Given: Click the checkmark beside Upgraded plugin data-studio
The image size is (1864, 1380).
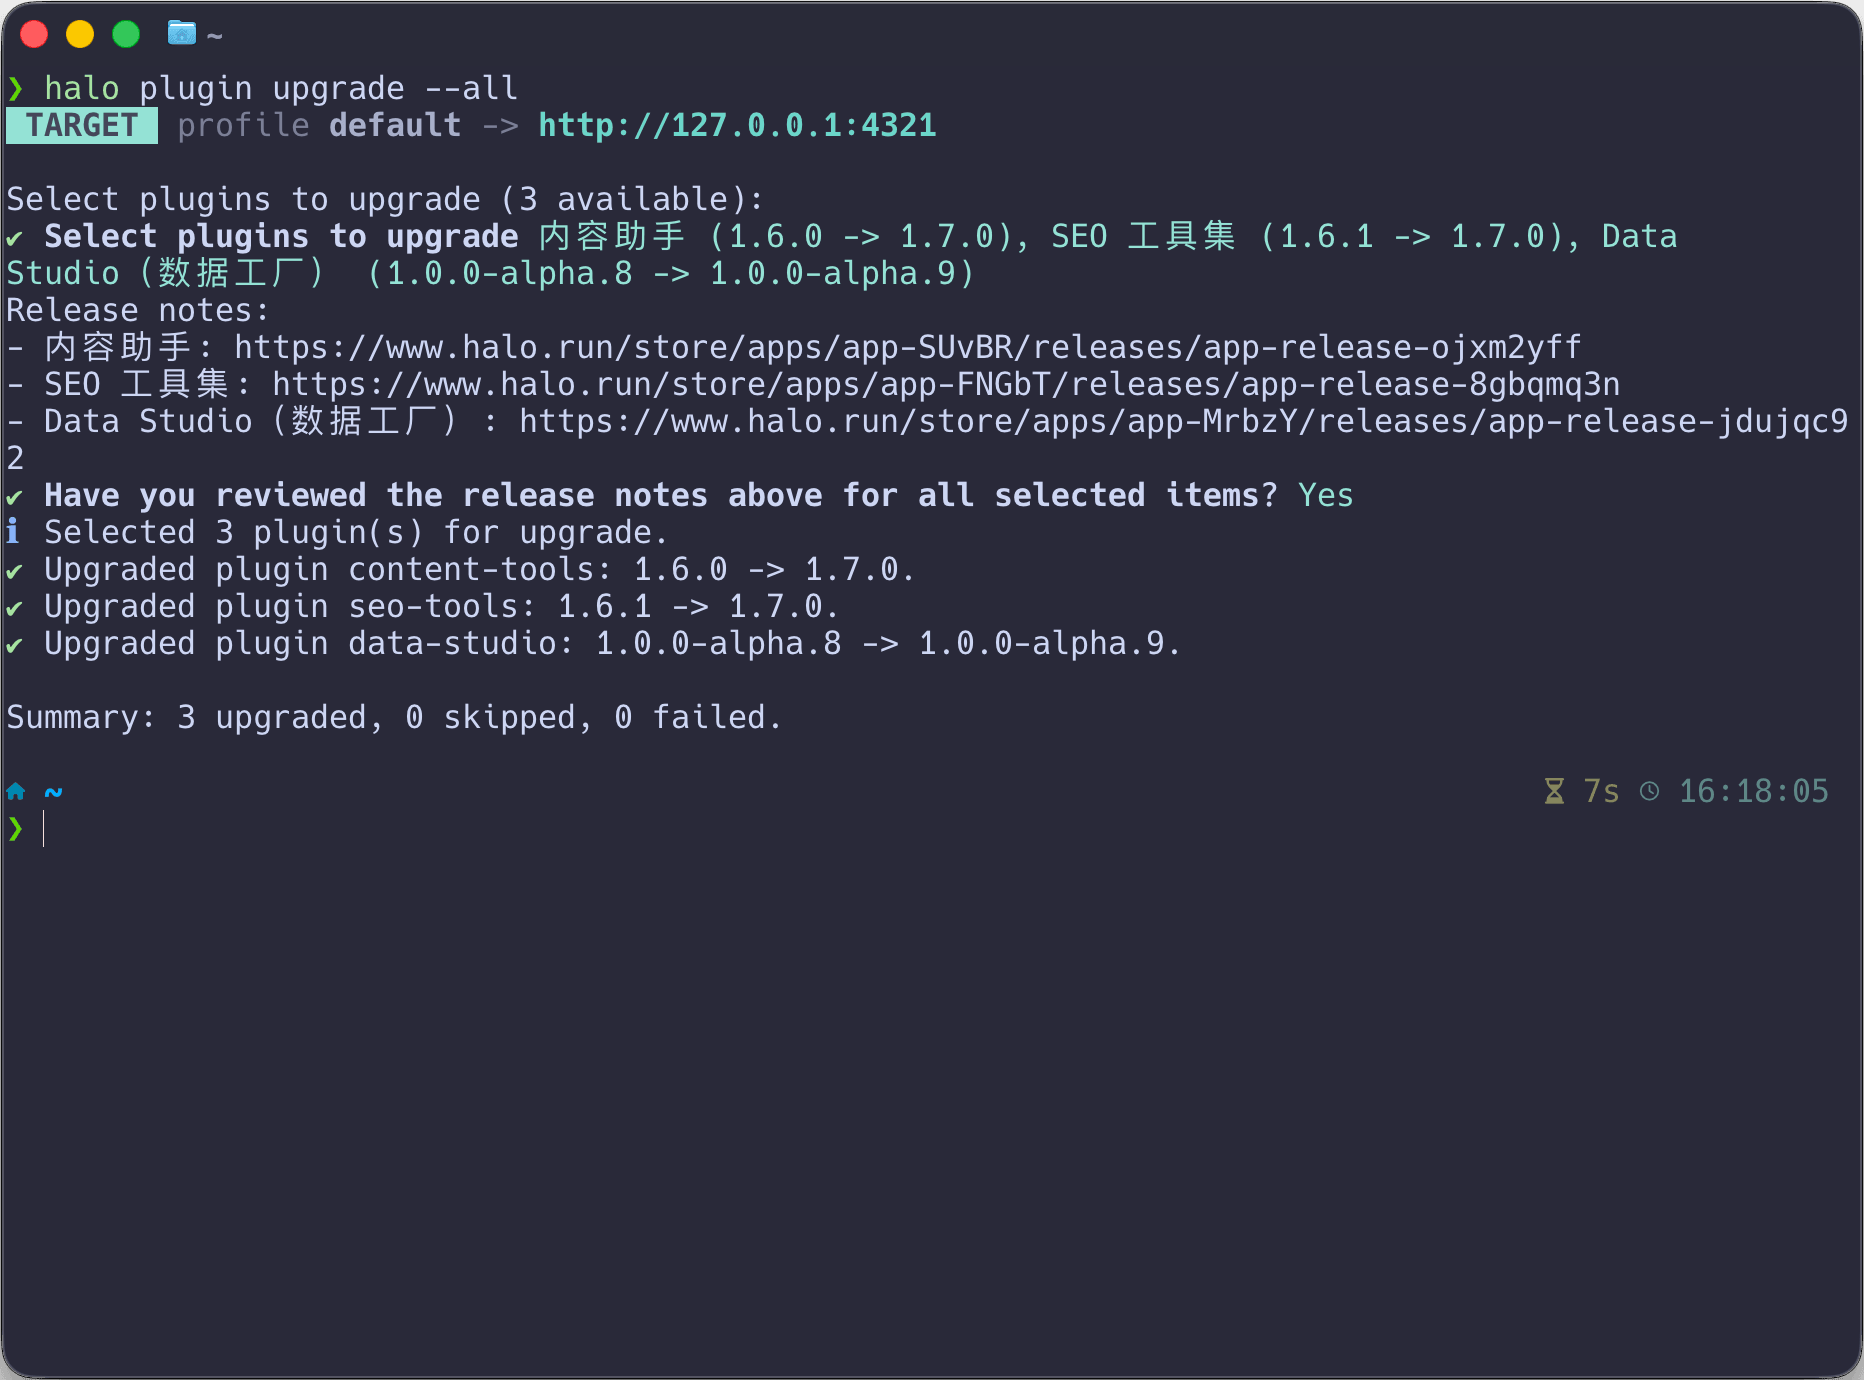Looking at the screenshot, I should (14, 645).
